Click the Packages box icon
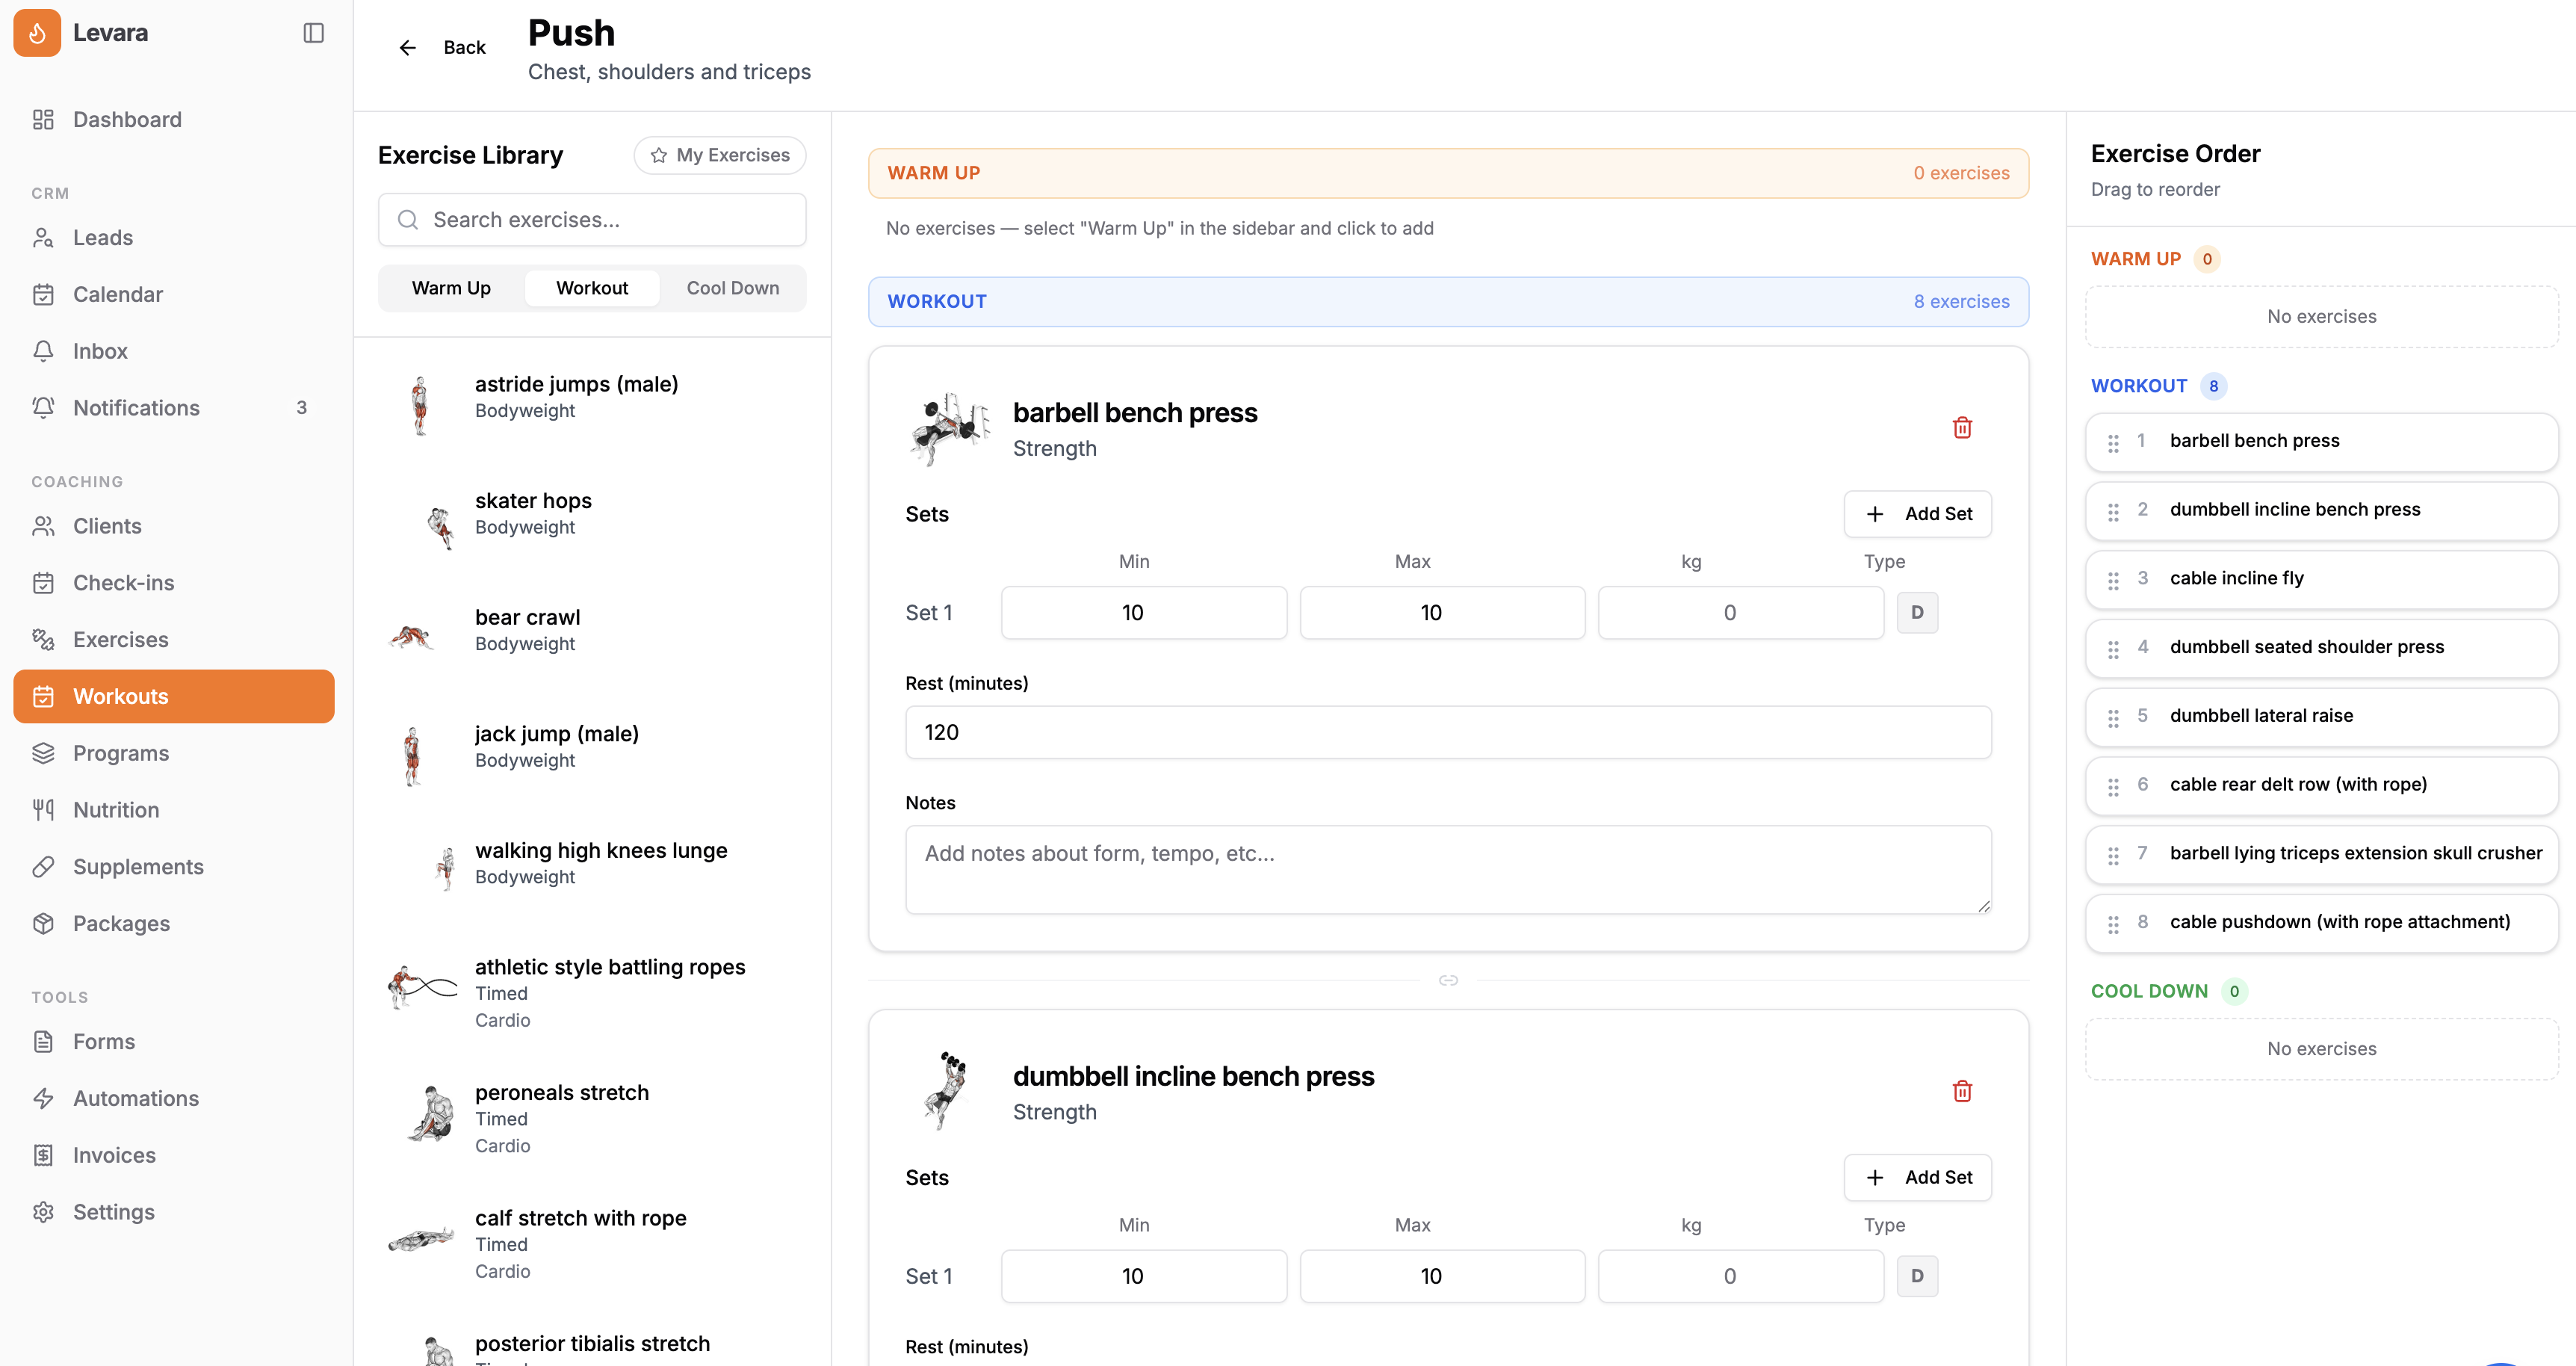The image size is (2576, 1366). tap(43, 923)
